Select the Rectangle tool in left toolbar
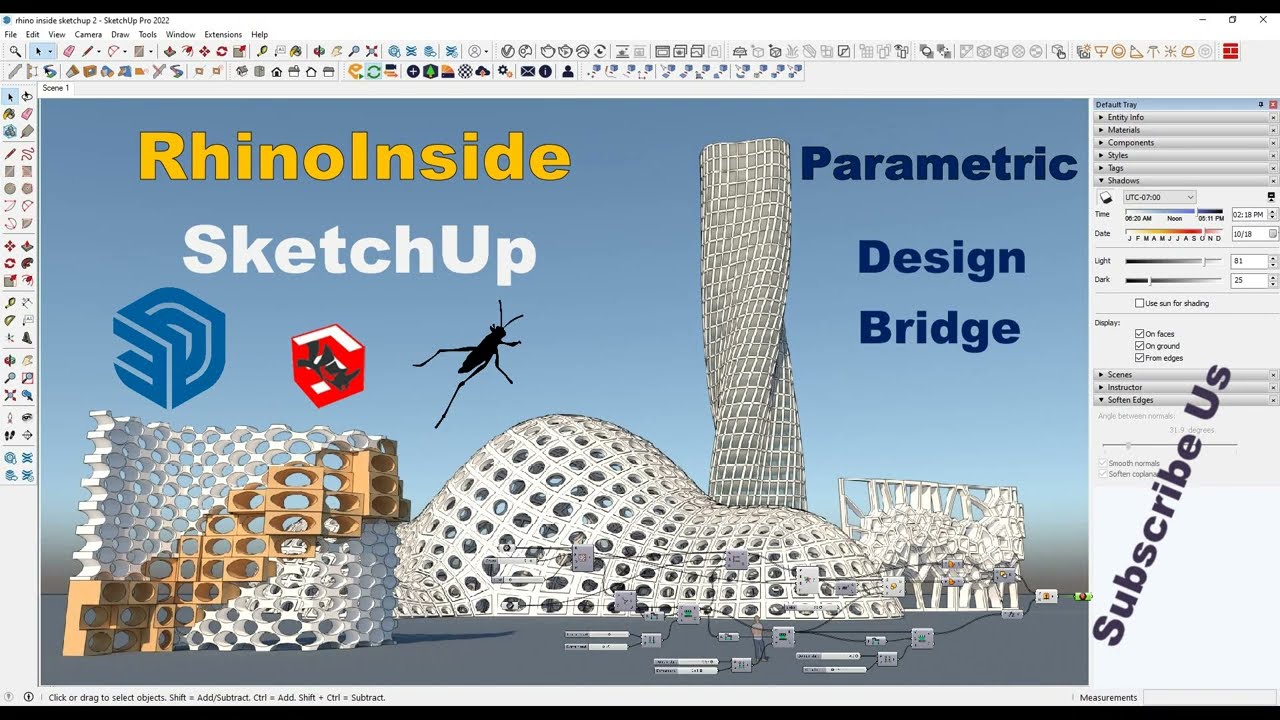Image resolution: width=1280 pixels, height=720 pixels. (10, 171)
